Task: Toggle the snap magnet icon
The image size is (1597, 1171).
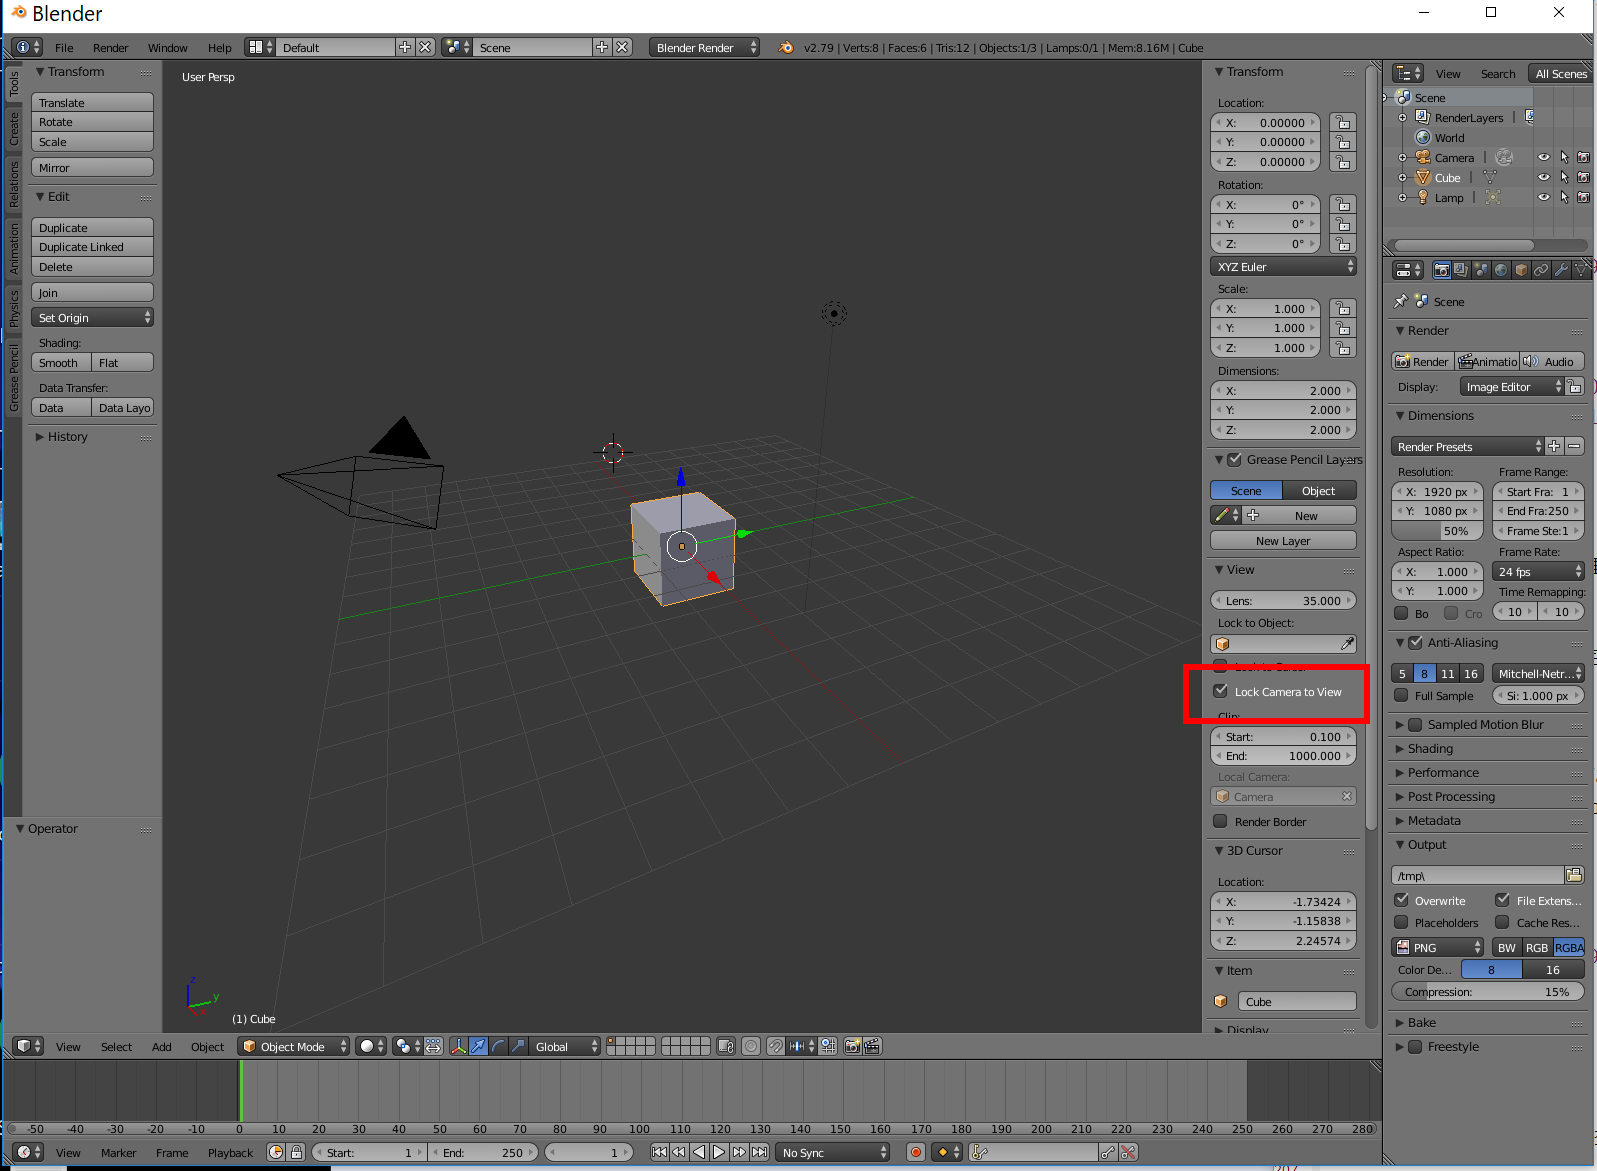Action: [x=776, y=1046]
